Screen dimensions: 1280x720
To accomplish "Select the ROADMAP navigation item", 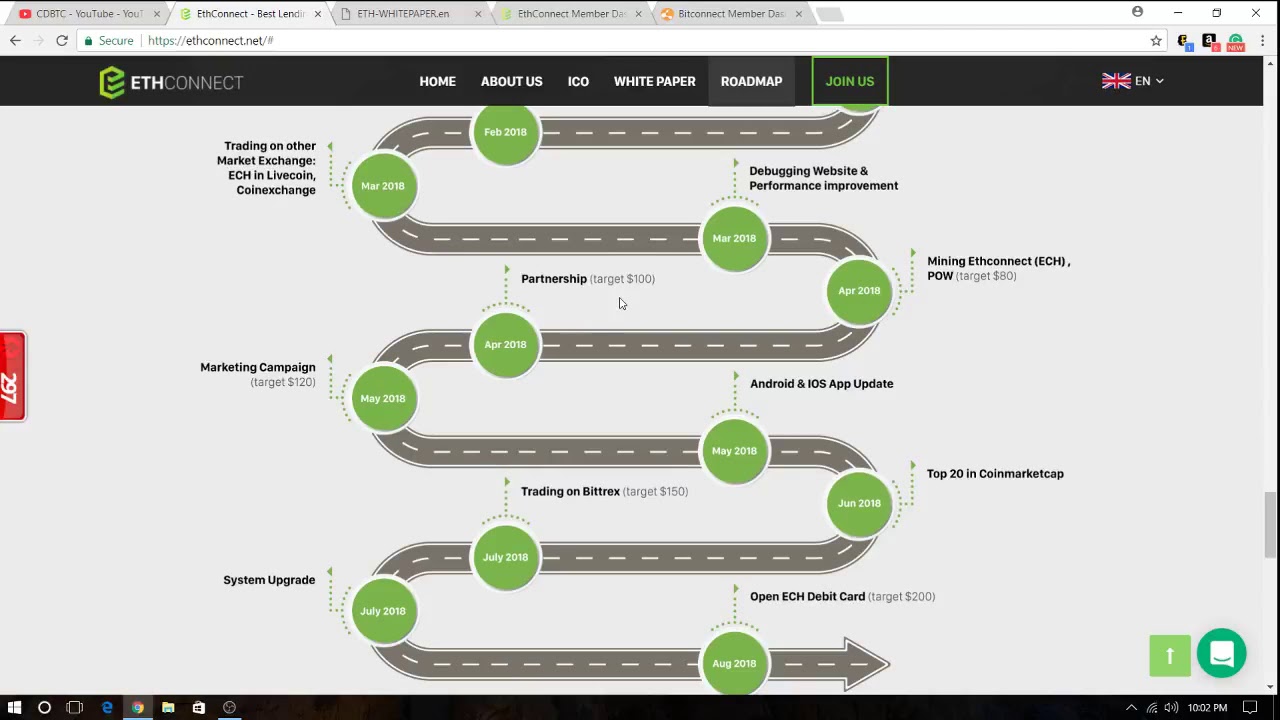I will 751,81.
